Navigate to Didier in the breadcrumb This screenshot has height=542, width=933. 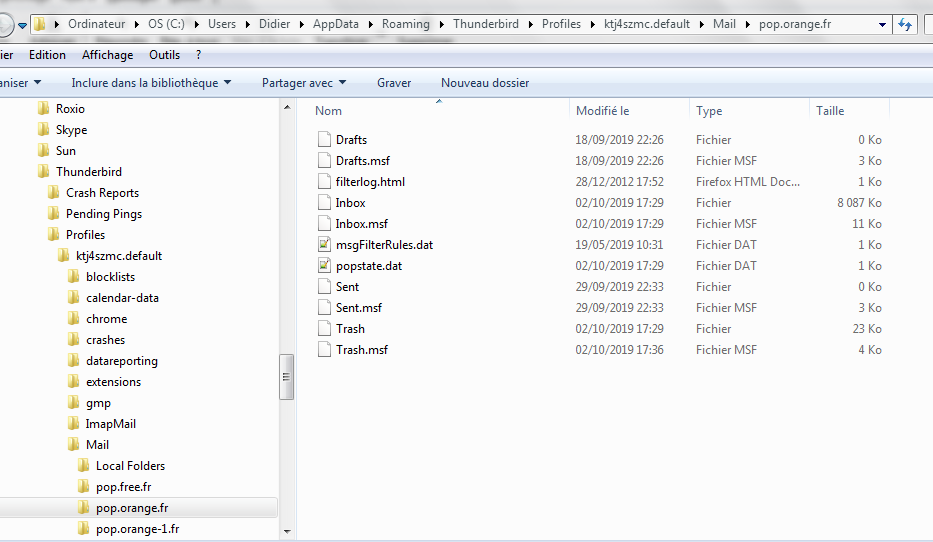[274, 24]
